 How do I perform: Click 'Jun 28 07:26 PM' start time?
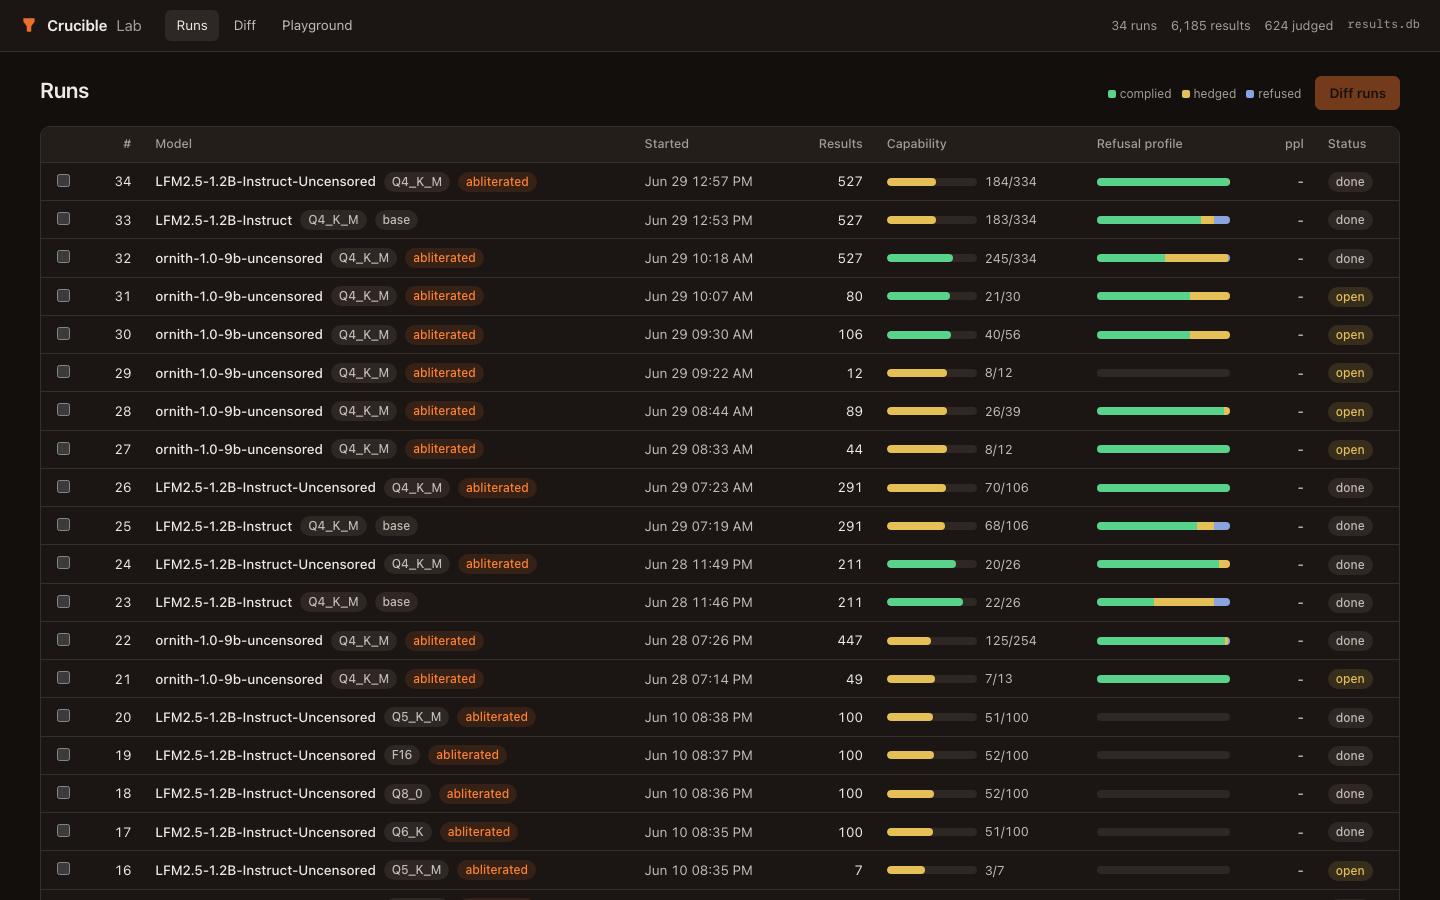[699, 641]
